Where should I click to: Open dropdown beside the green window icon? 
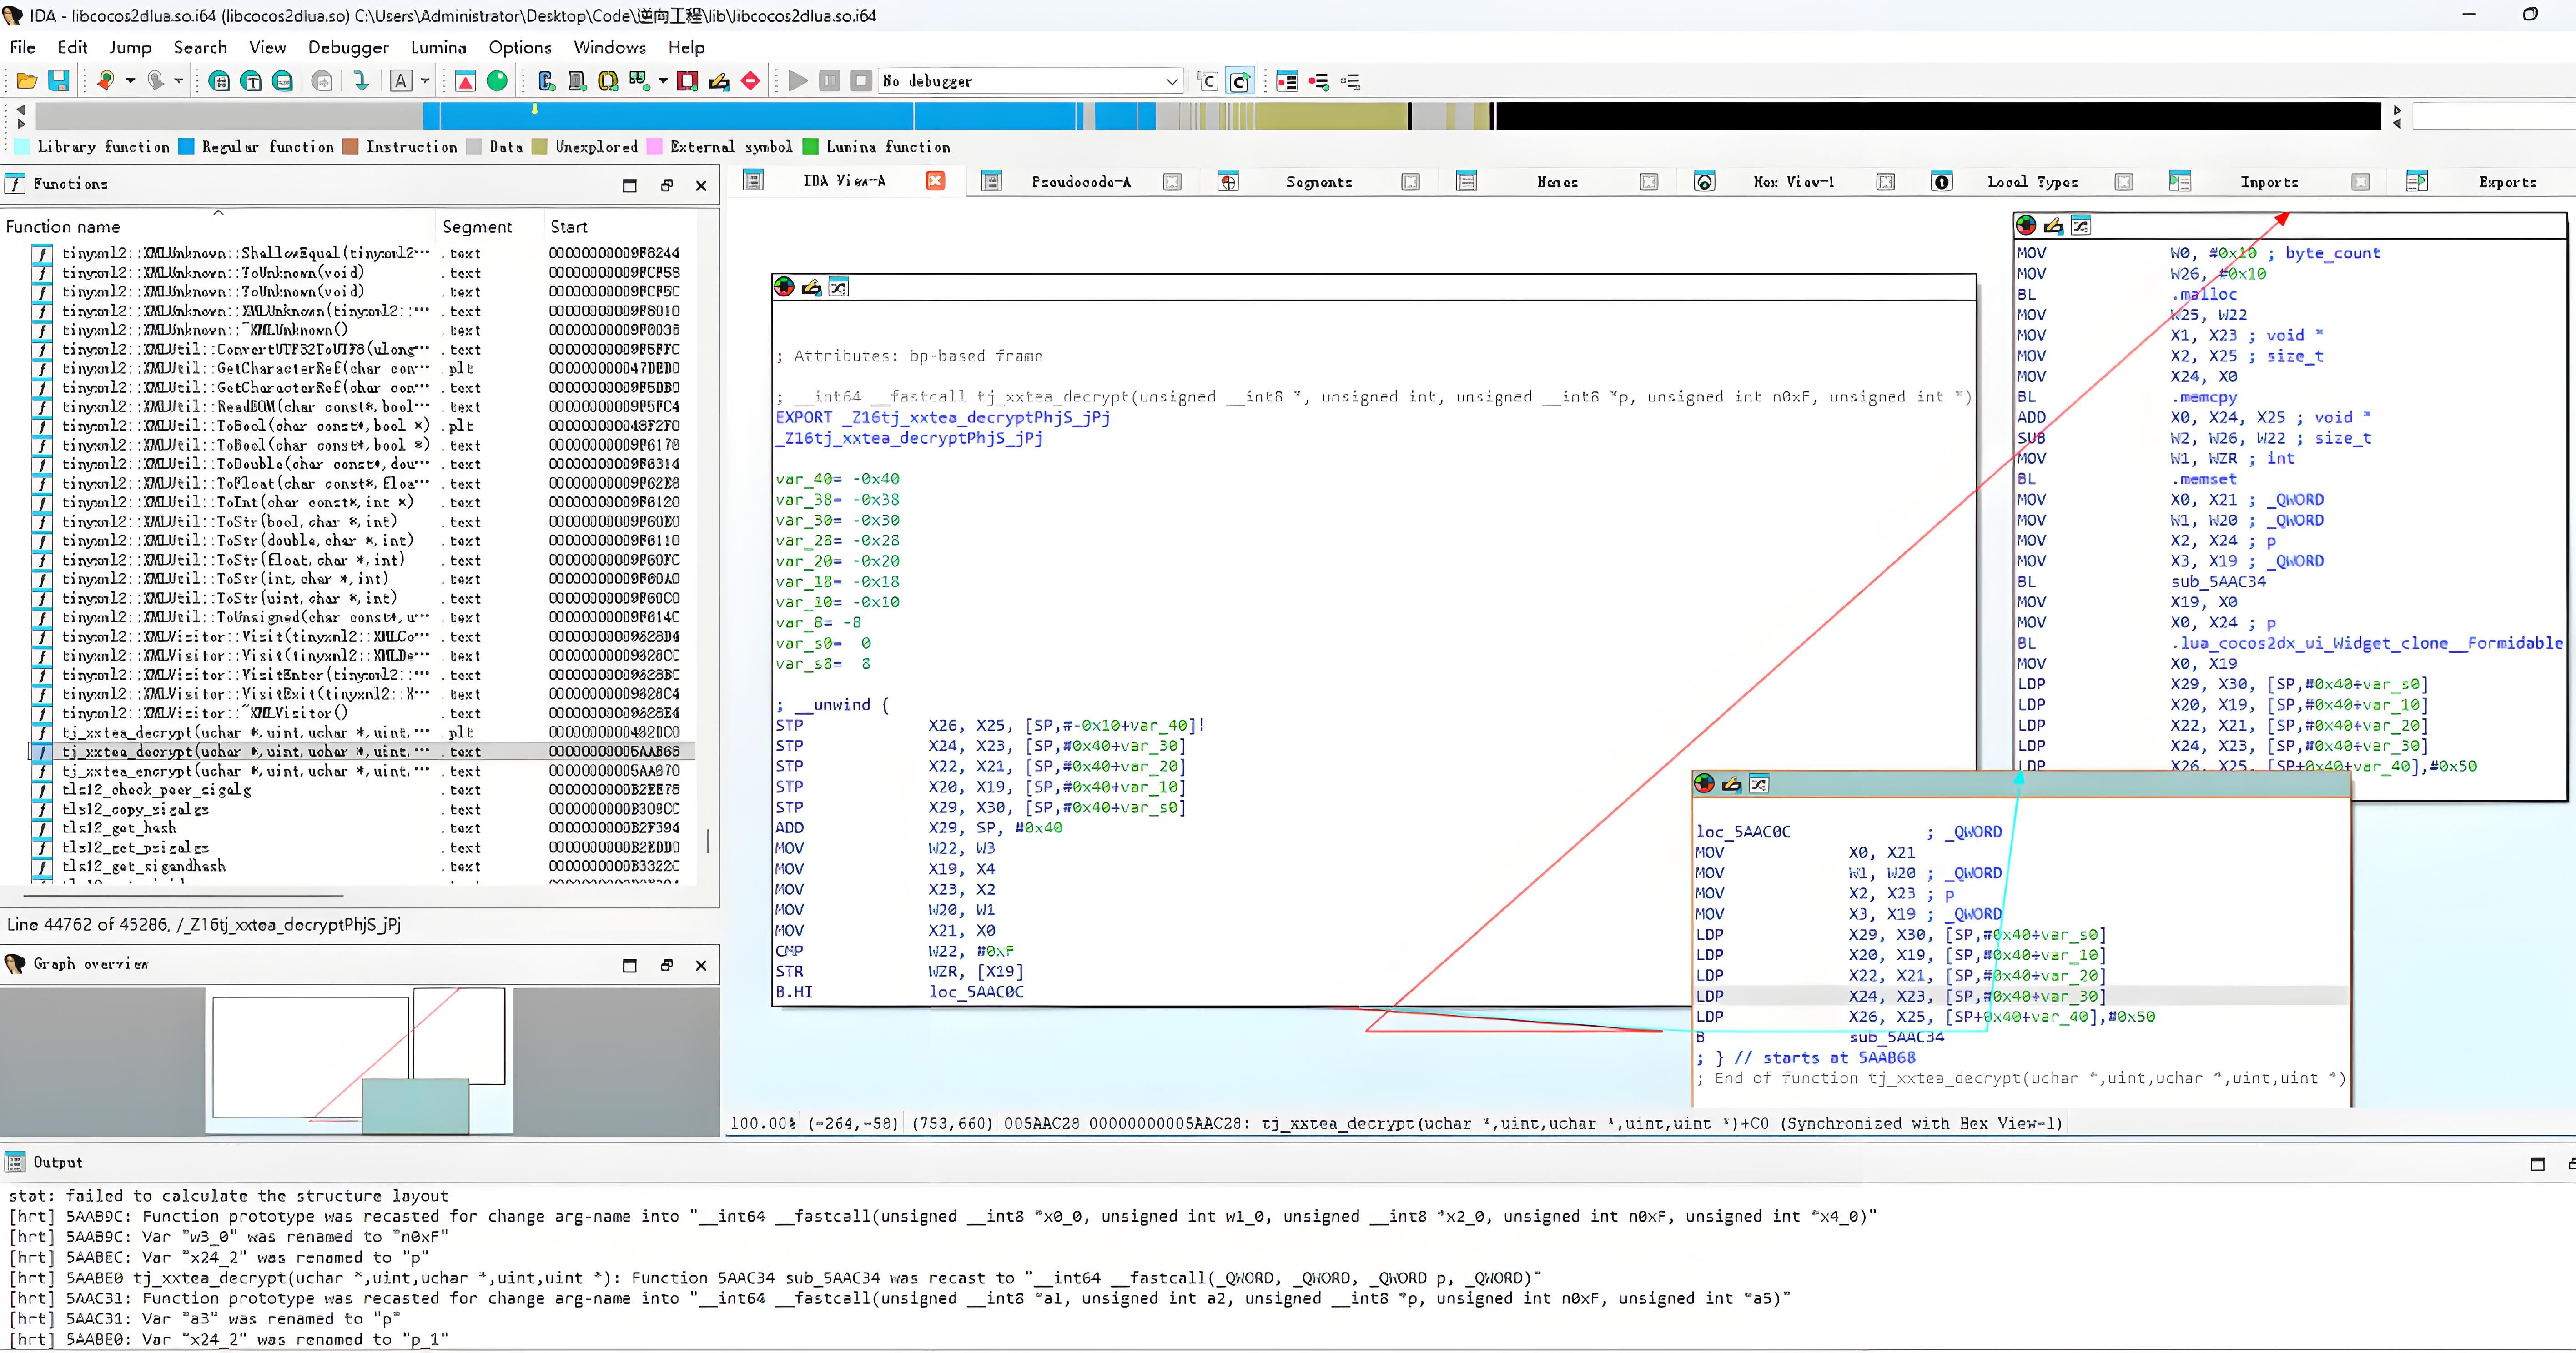pos(663,81)
